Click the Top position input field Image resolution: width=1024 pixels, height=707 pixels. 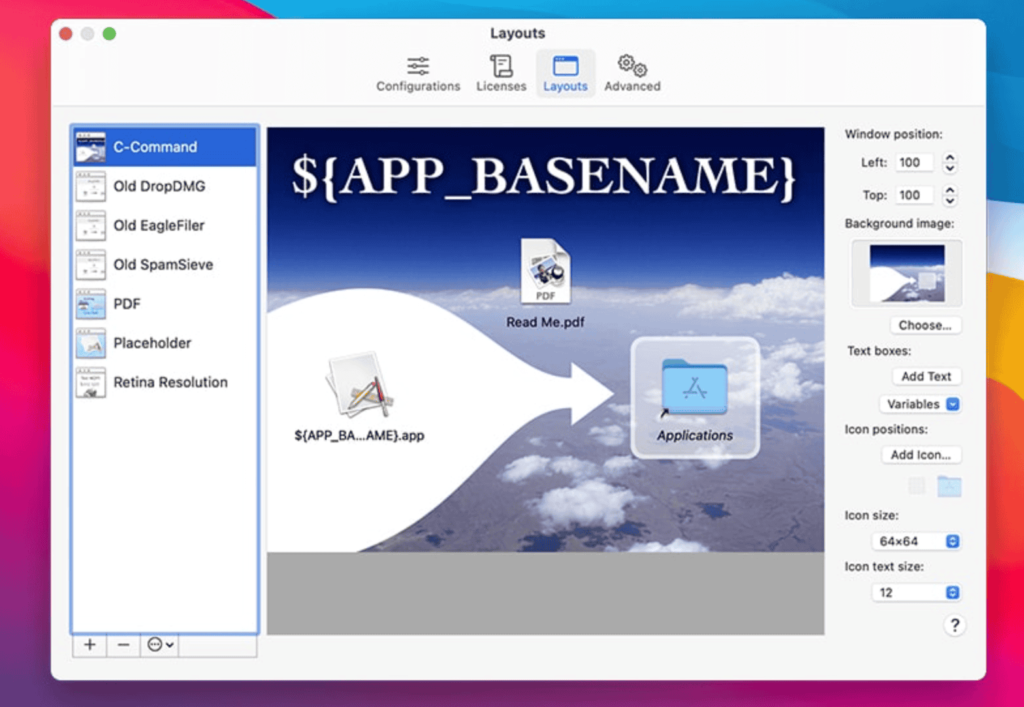tap(915, 194)
